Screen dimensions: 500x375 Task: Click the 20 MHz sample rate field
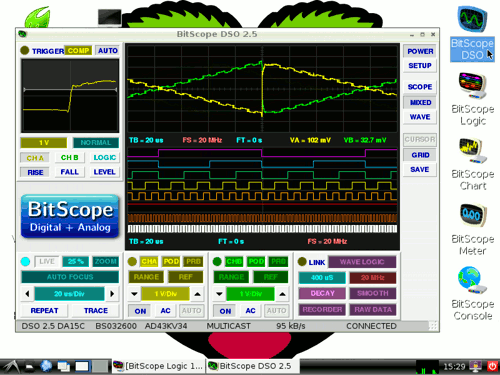[372, 277]
